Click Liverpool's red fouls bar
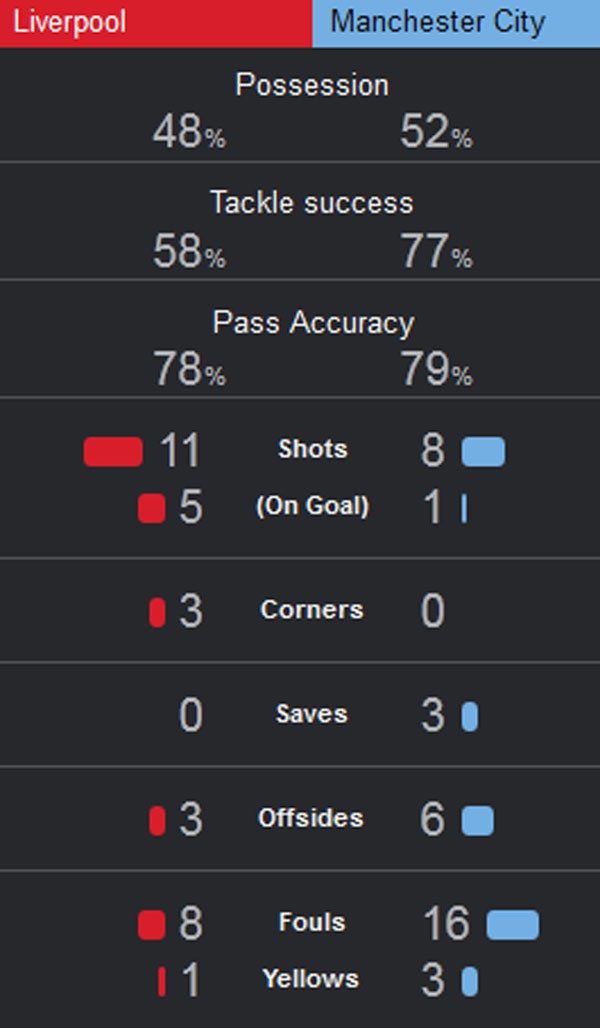The image size is (600, 1028). (151, 924)
